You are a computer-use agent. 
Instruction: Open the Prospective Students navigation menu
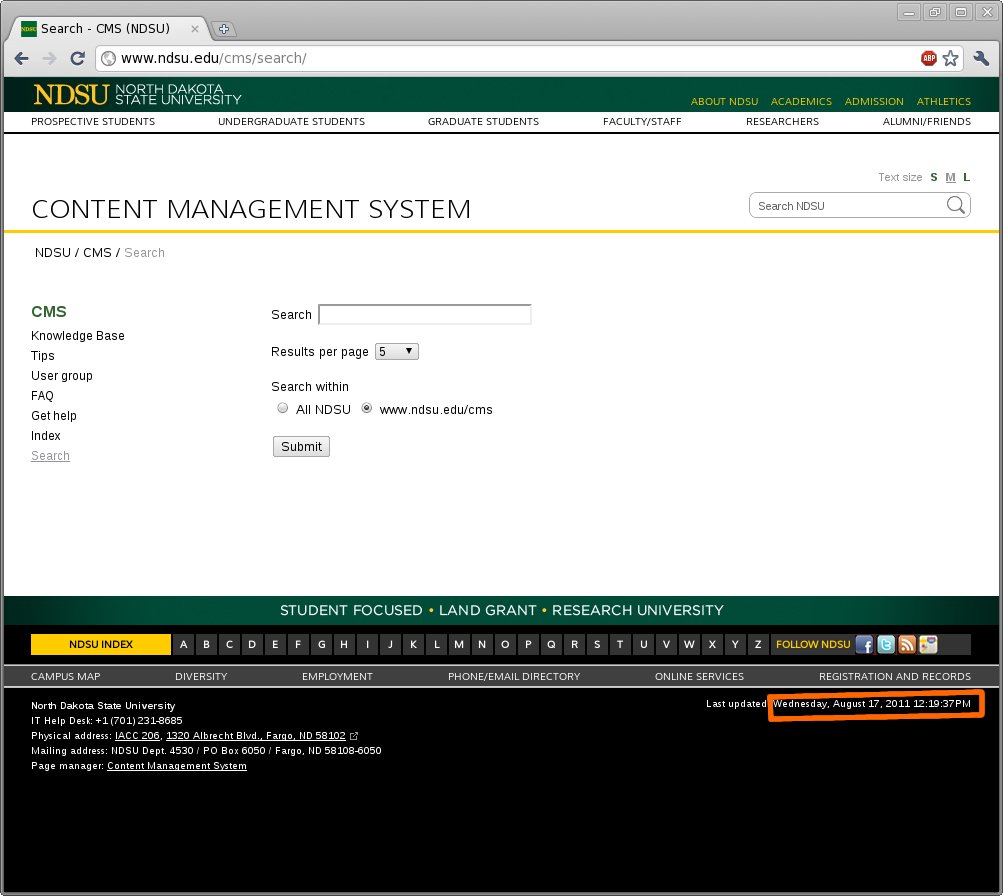click(x=93, y=122)
